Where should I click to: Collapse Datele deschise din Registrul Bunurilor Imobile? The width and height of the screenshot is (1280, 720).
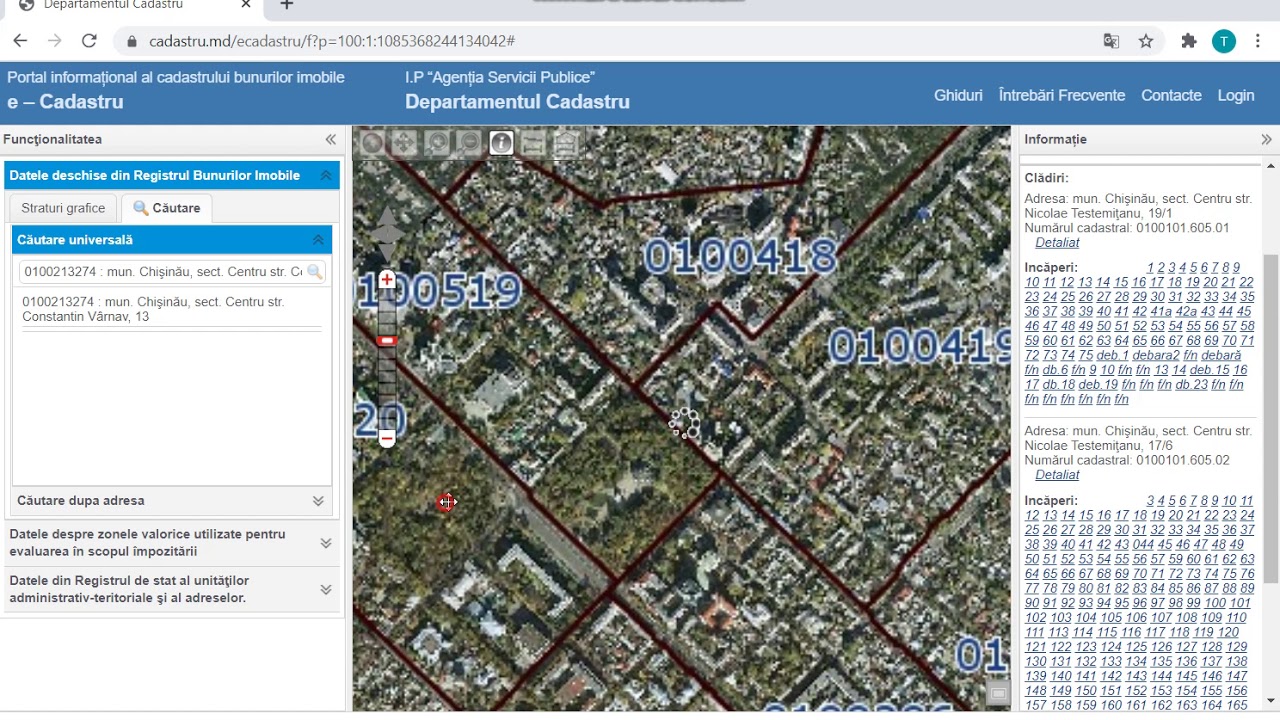point(325,176)
